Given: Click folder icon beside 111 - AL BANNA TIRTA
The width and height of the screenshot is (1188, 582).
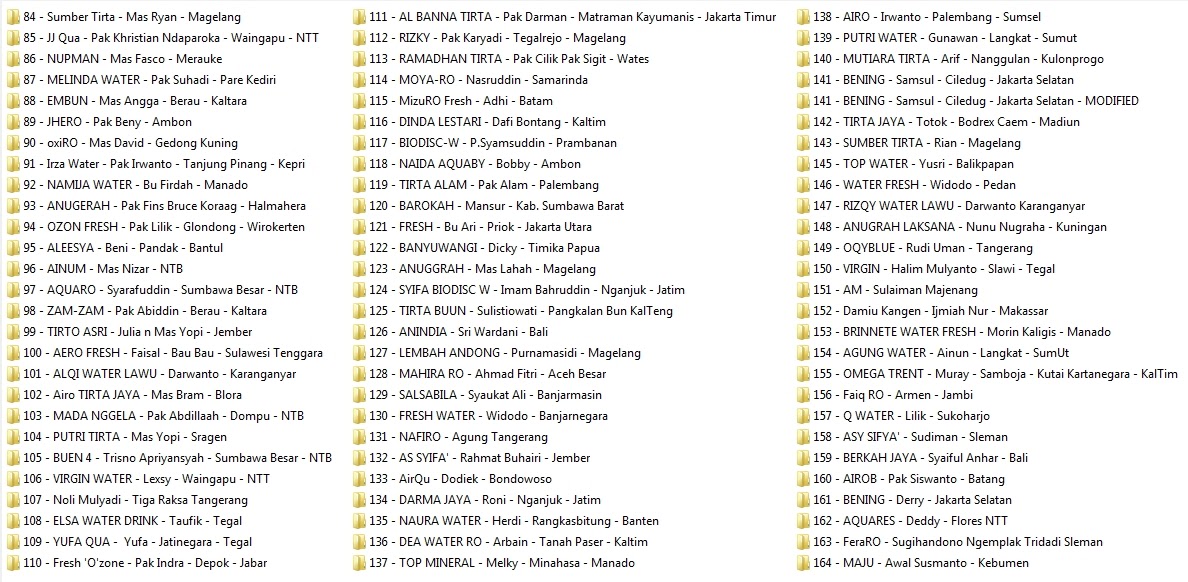Looking at the screenshot, I should coord(359,17).
